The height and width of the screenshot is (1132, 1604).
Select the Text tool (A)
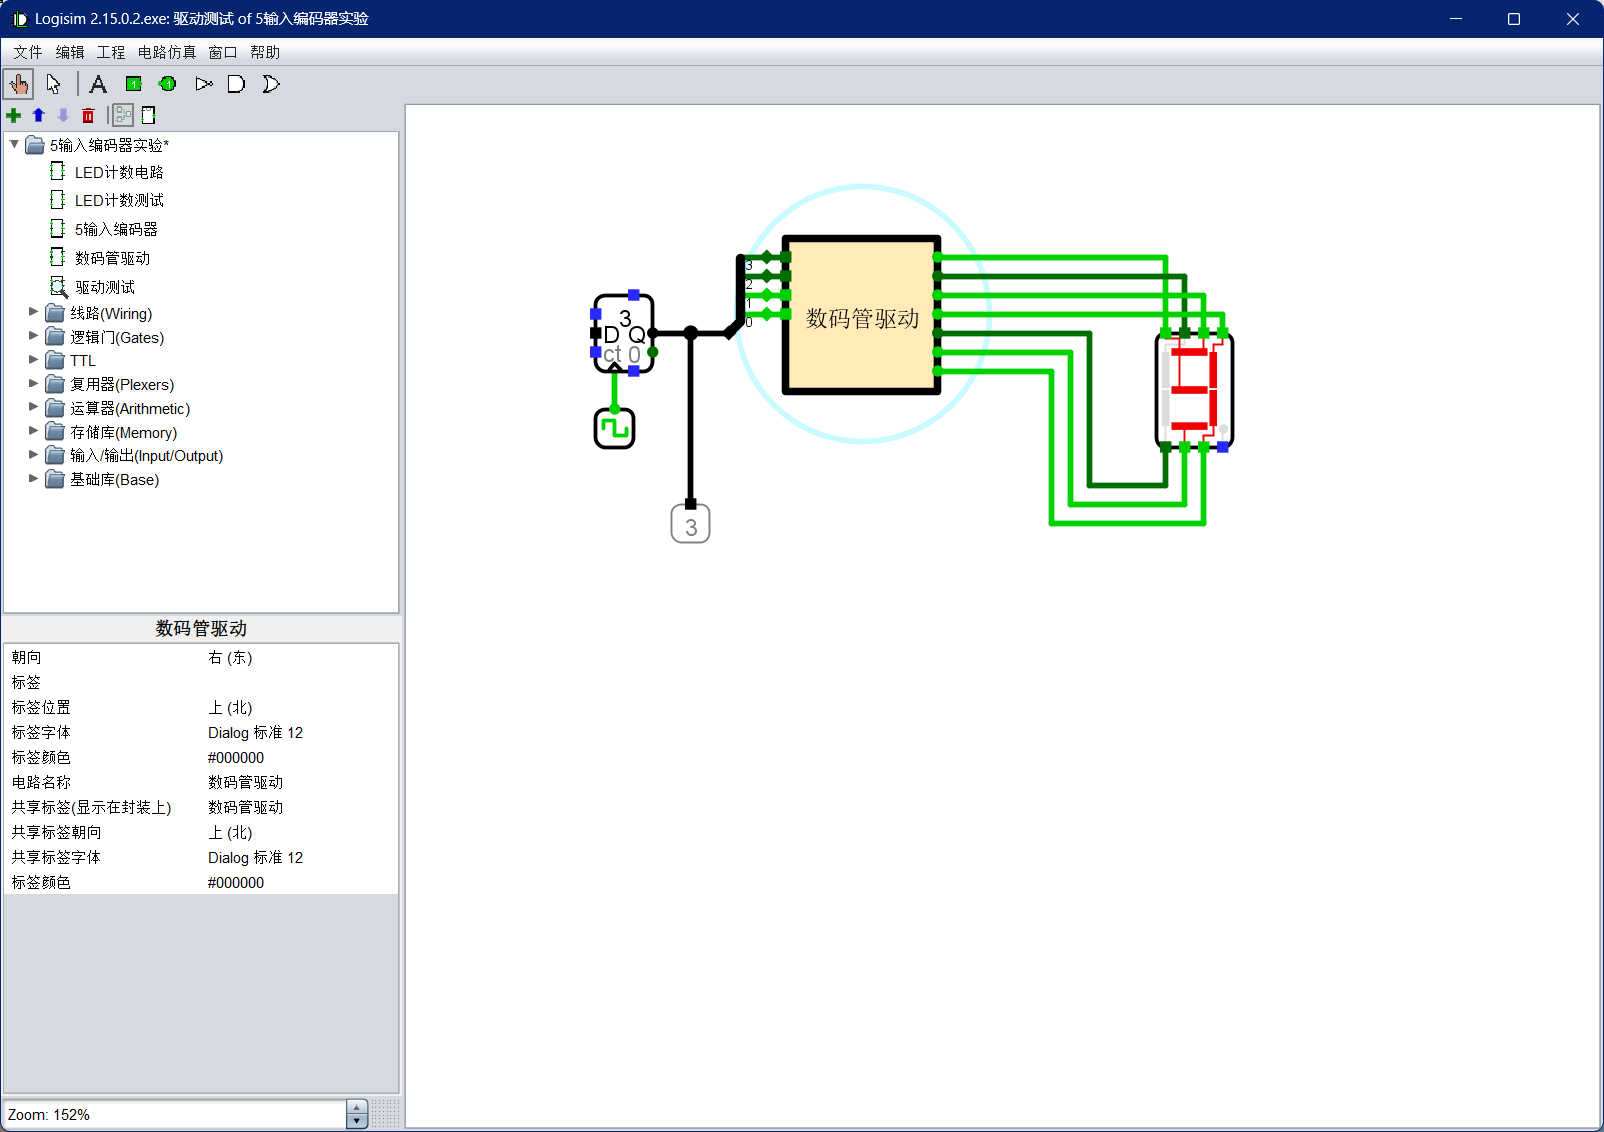click(x=98, y=84)
